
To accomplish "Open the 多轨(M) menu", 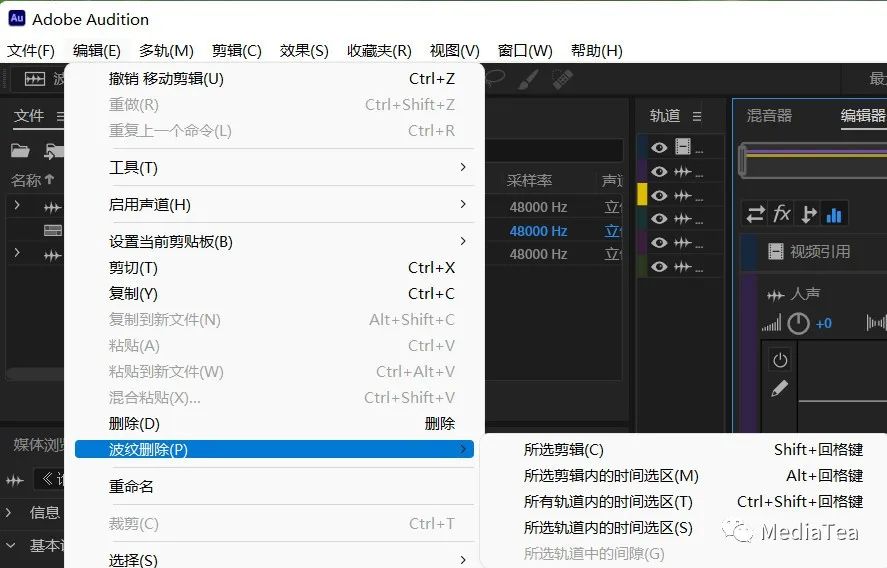I will click(166, 51).
